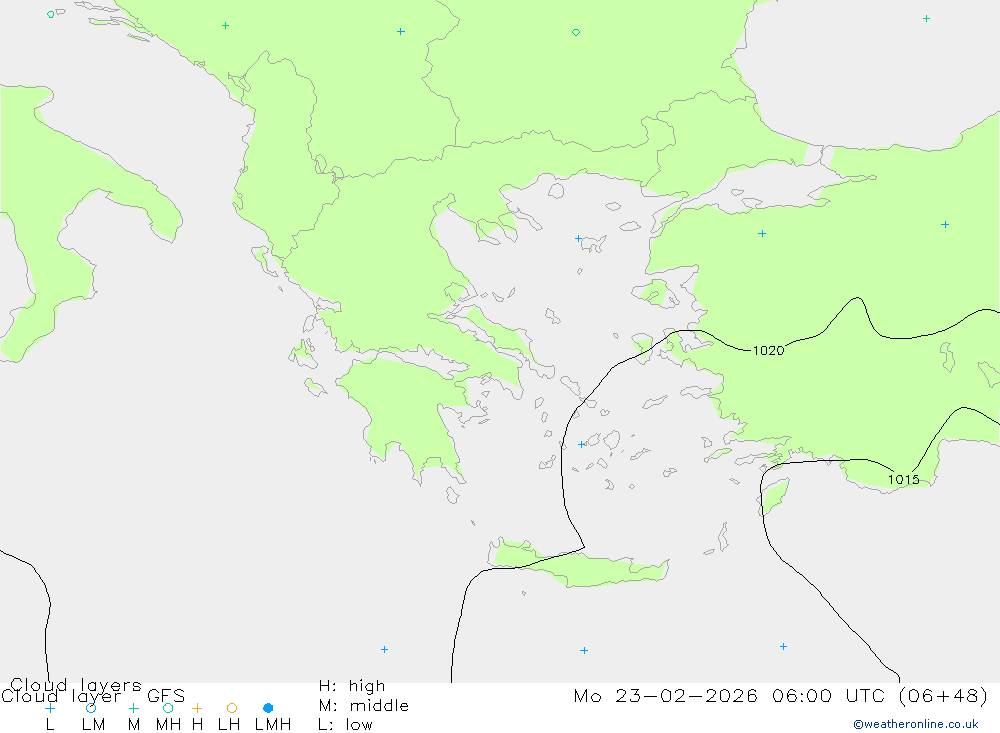Click the blue plus L legend symbol

pyautogui.click(x=50, y=708)
